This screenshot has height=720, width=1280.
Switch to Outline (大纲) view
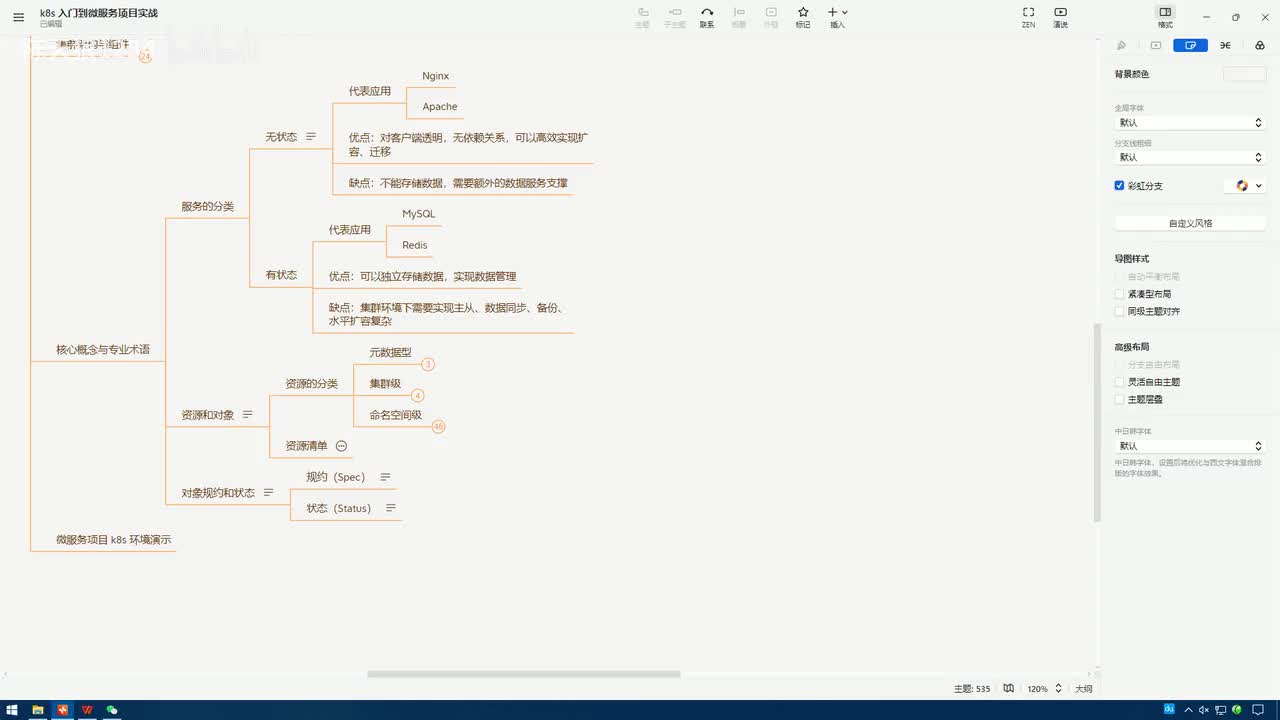pyautogui.click(x=1083, y=689)
